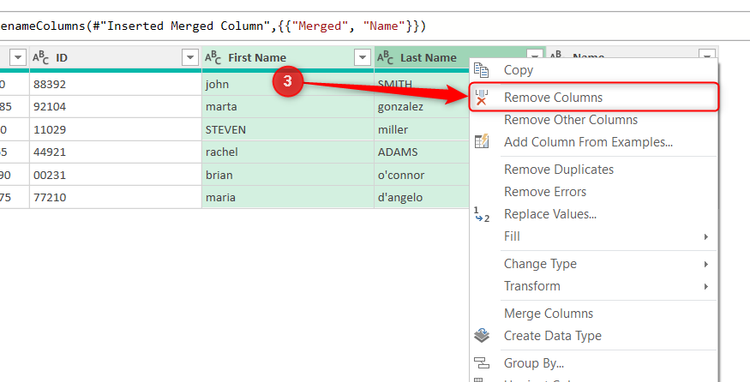Select the ID column header
The height and width of the screenshot is (382, 750).
(115, 58)
